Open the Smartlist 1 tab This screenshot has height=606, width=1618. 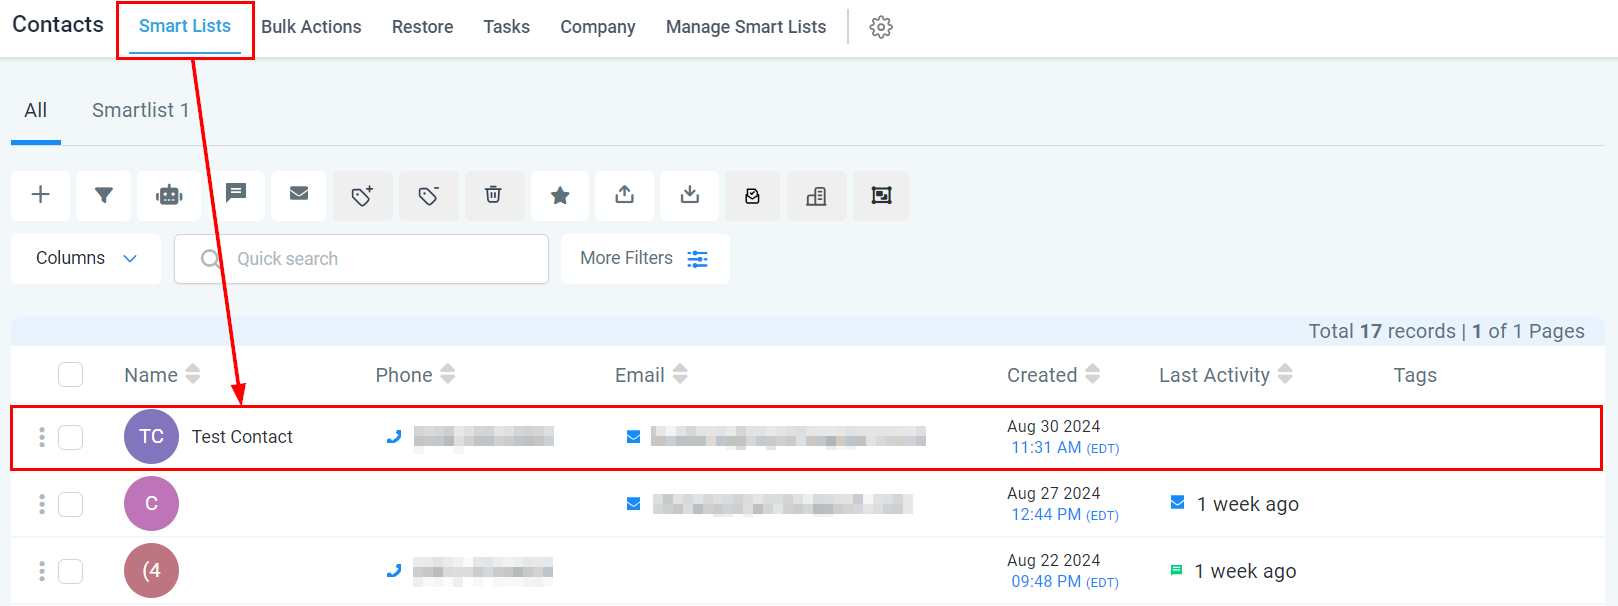140,110
